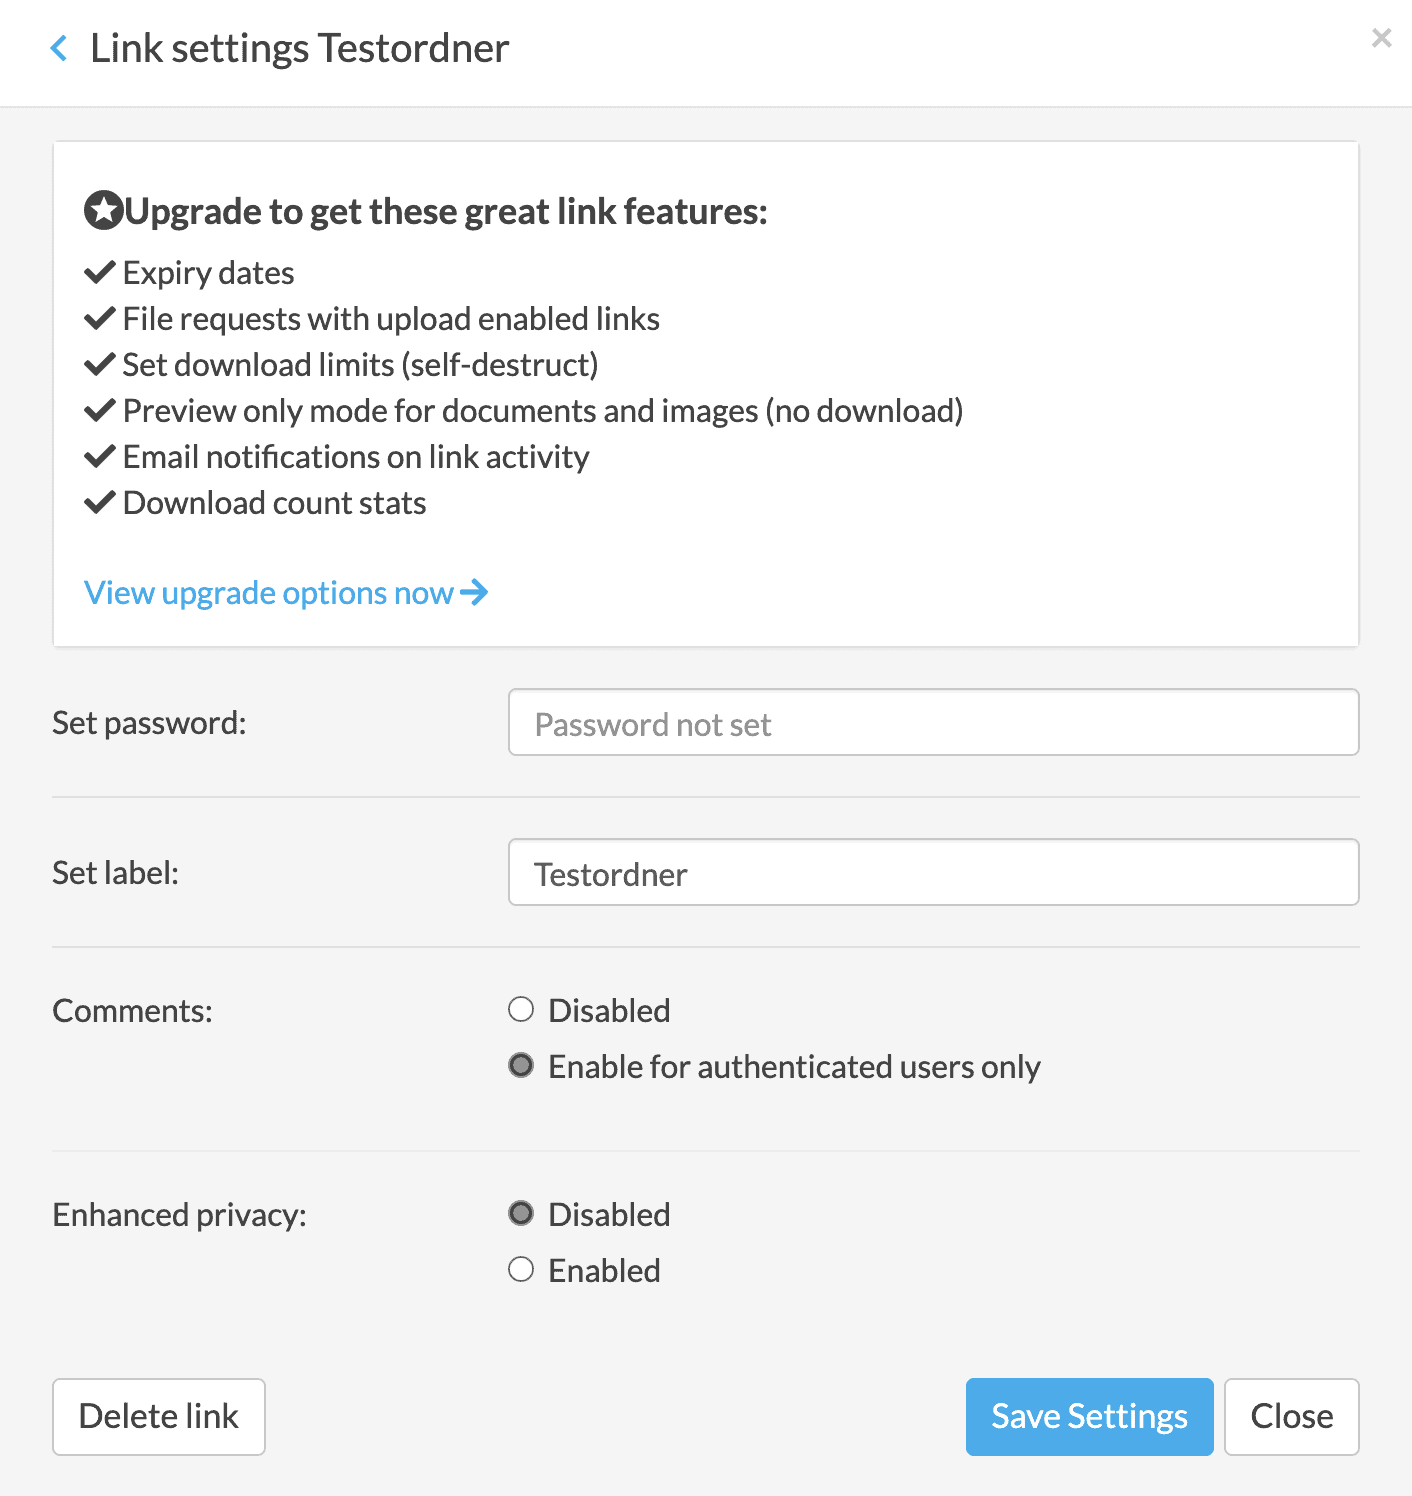The width and height of the screenshot is (1412, 1496).
Task: Click the checkmark beside File requests feature
Action: click(x=100, y=318)
